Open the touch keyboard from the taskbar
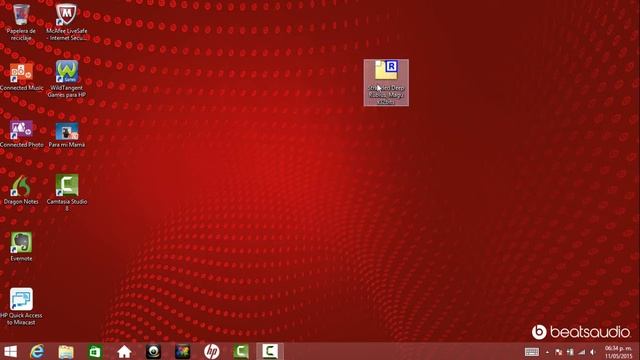Image resolution: width=640 pixels, height=360 pixels. [x=531, y=352]
